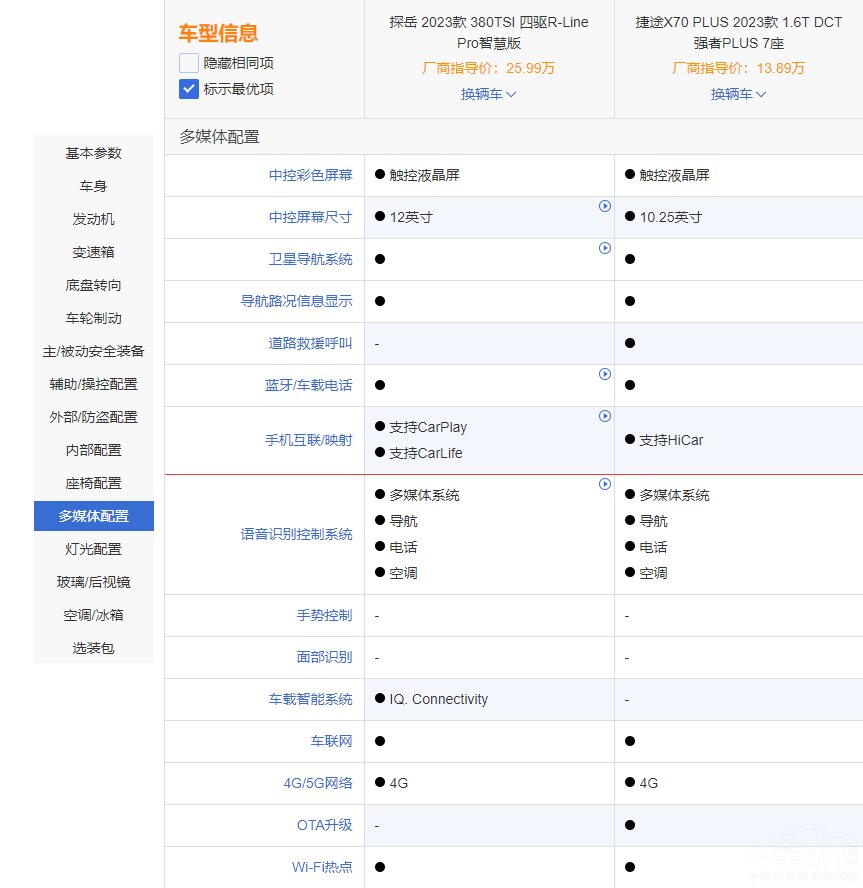Image resolution: width=863 pixels, height=888 pixels.
Task: Disable the 标示最优项 checkbox
Action: [187, 89]
